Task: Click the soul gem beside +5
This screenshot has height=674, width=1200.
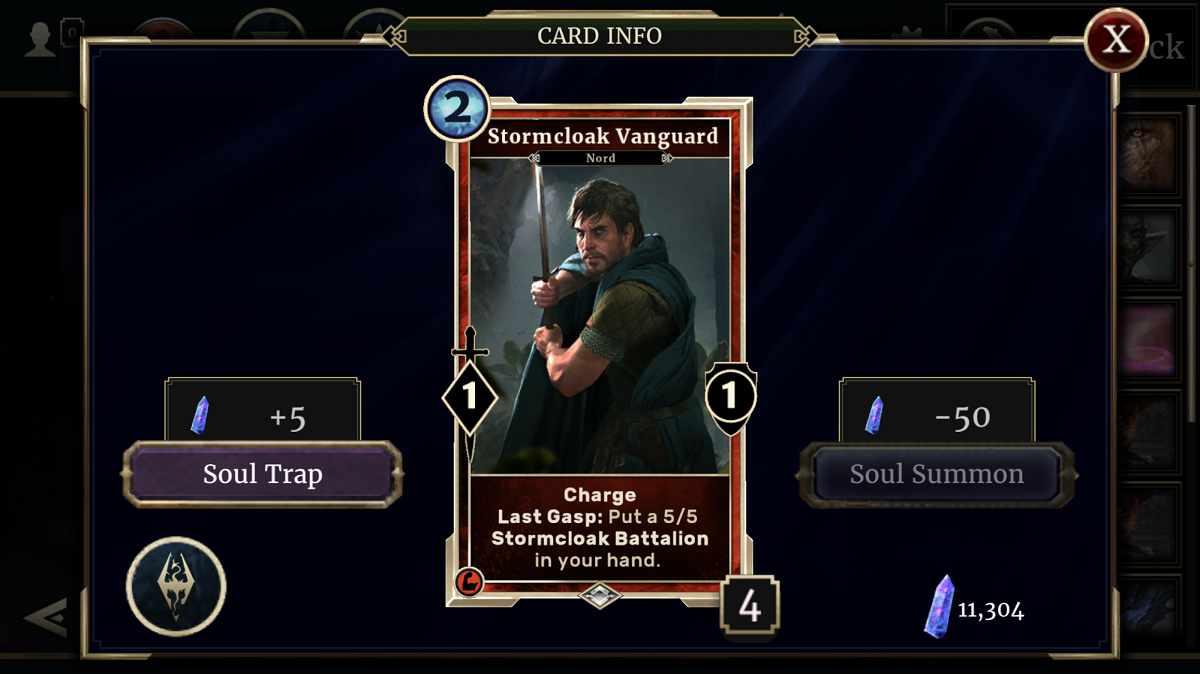Action: point(200,415)
